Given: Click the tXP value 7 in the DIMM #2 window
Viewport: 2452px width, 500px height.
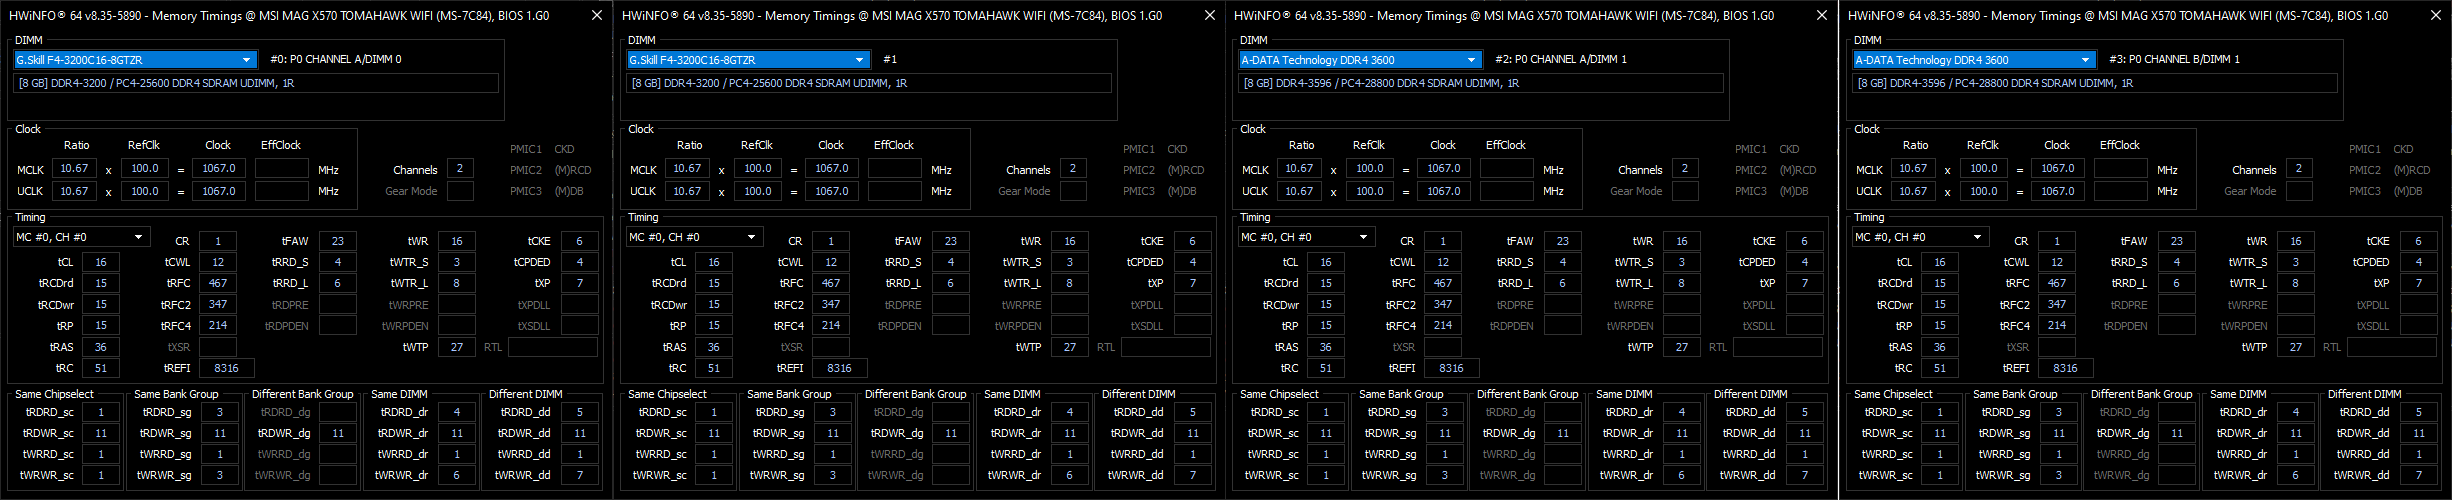Looking at the screenshot, I should 1805,283.
